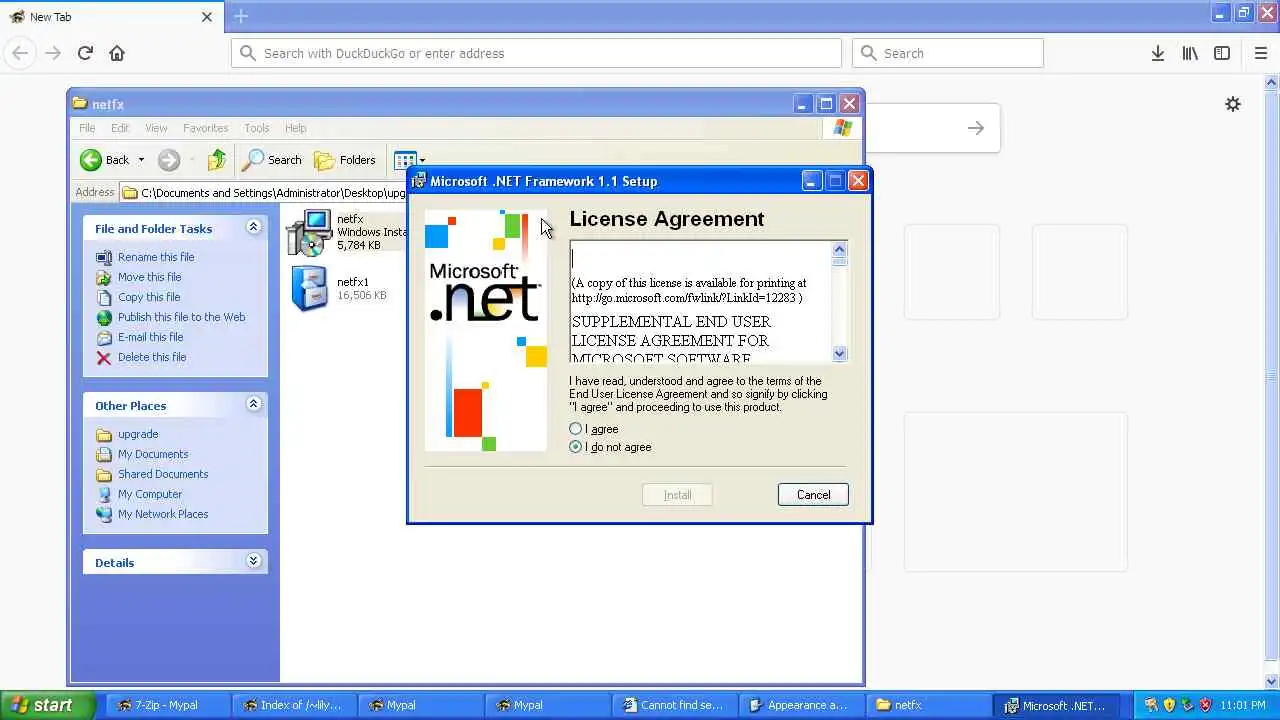This screenshot has height=720, width=1280.
Task: Click browser Back arrow
Action: click(20, 53)
